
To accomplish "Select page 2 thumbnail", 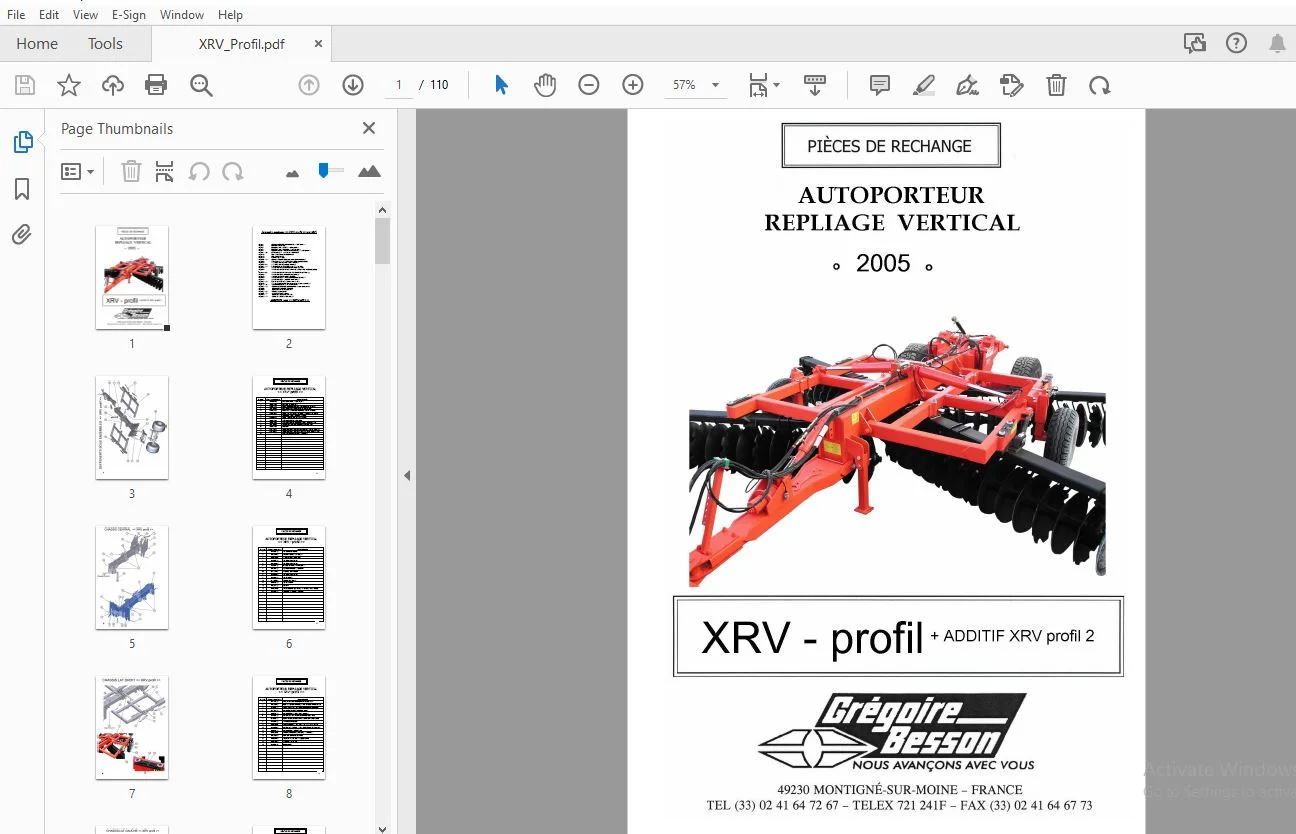I will point(289,277).
